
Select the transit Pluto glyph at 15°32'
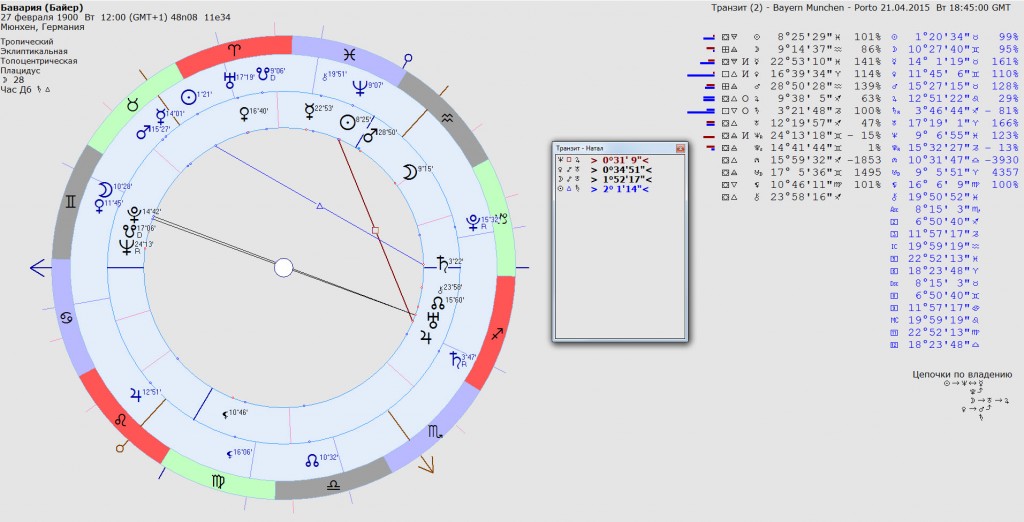click(474, 223)
